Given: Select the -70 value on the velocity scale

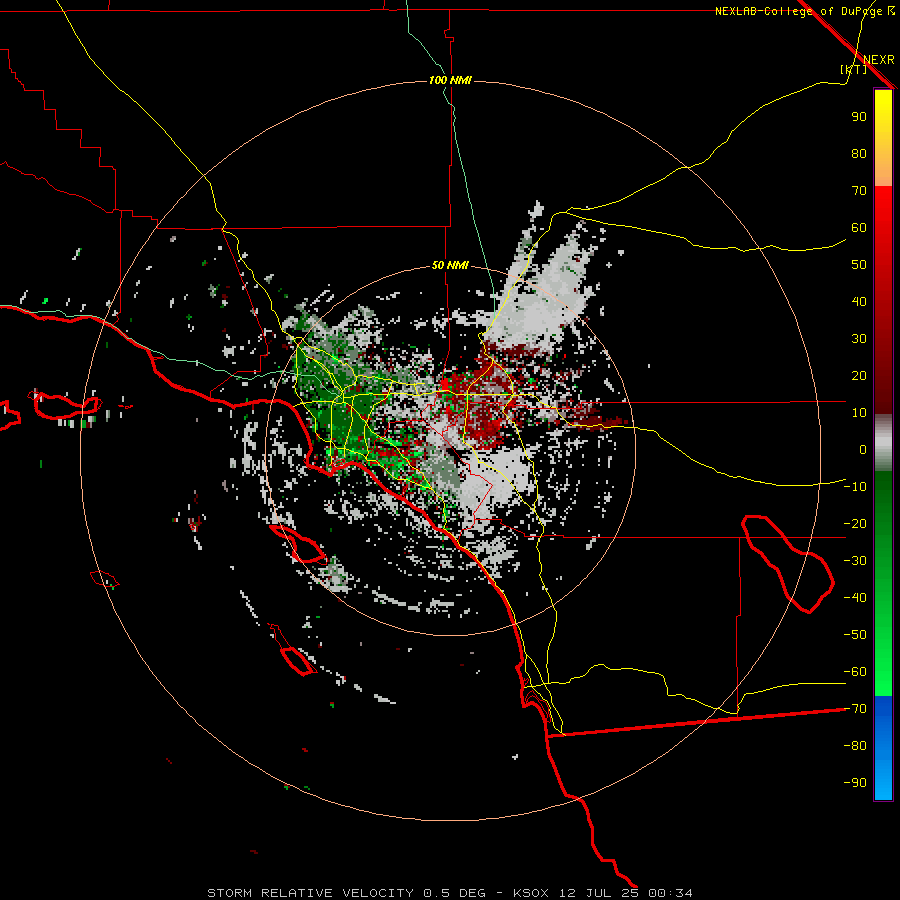Looking at the screenshot, I should pyautogui.click(x=855, y=709).
